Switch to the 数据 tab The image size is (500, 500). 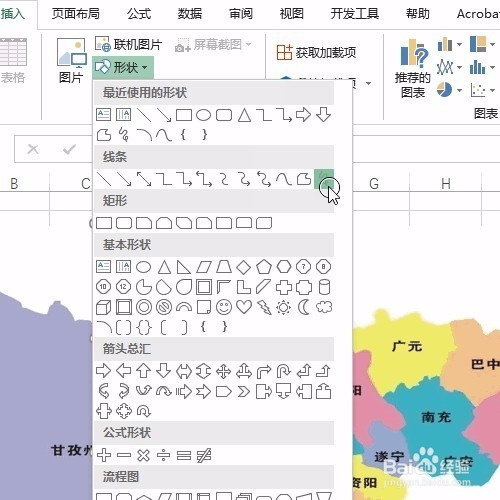[190, 14]
